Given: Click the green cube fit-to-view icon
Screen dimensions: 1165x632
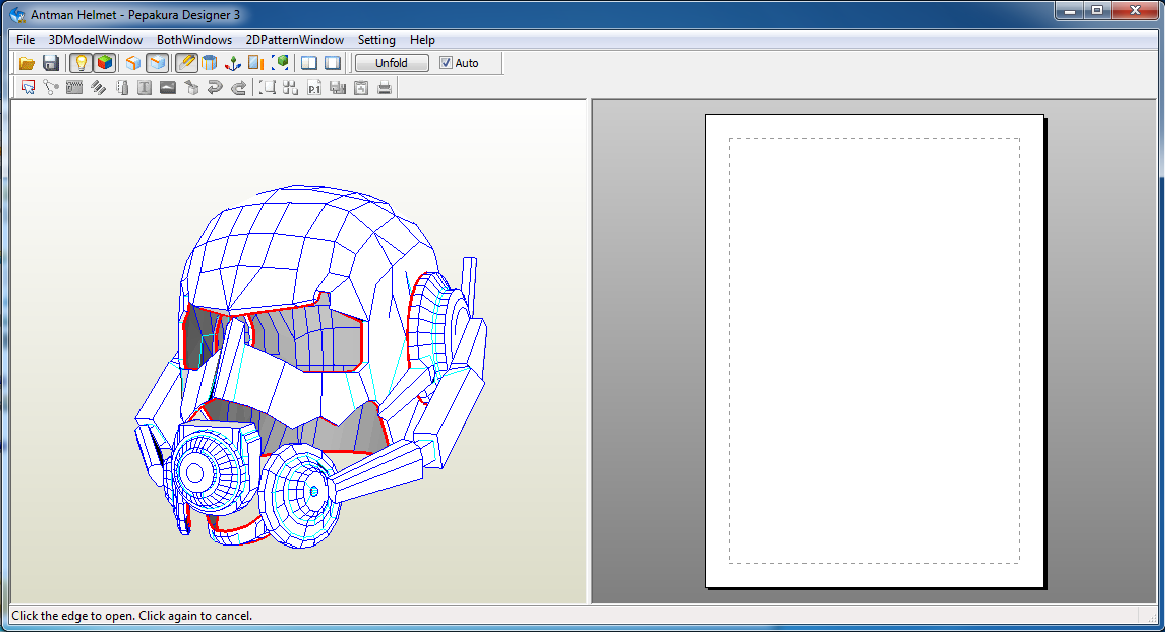Looking at the screenshot, I should [280, 63].
